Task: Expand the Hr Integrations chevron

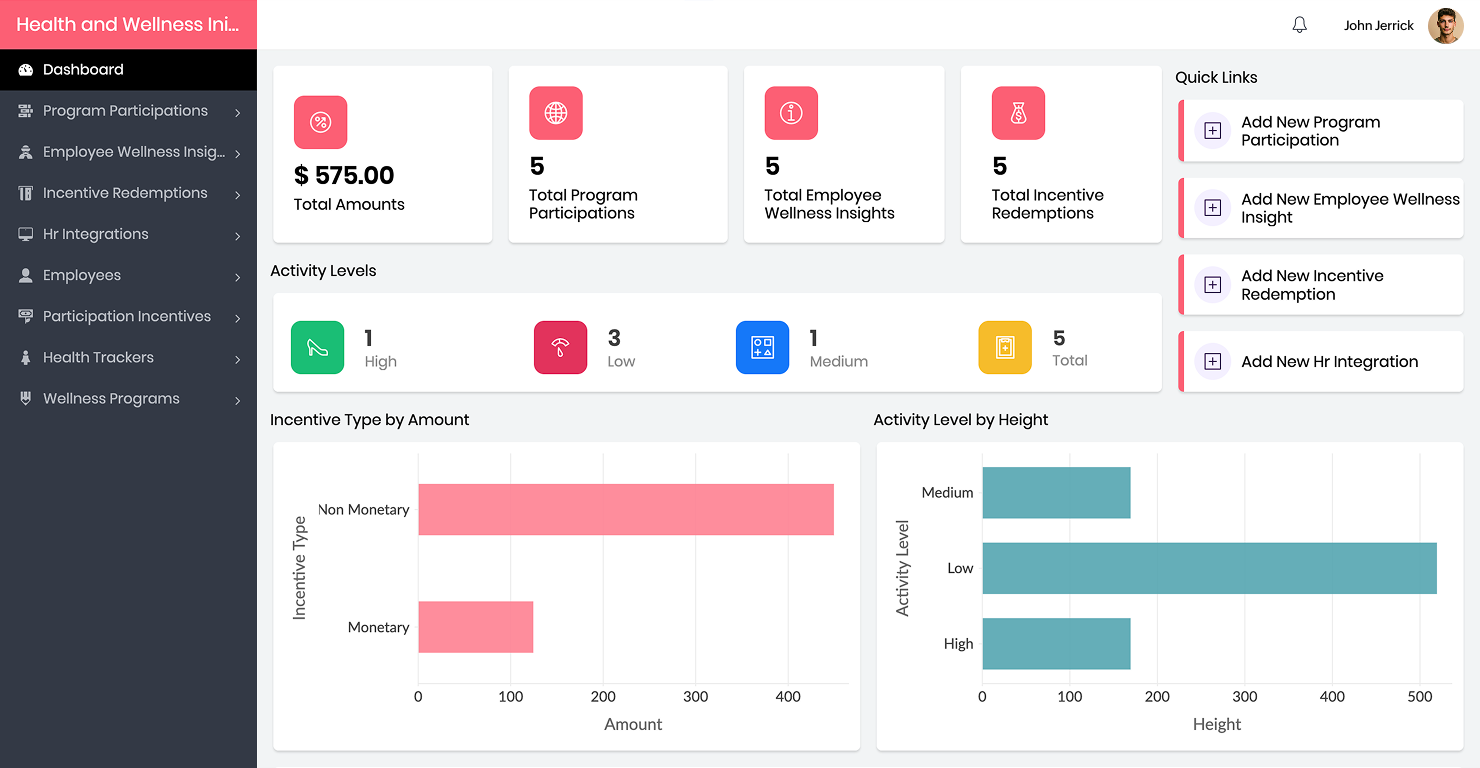Action: [237, 236]
